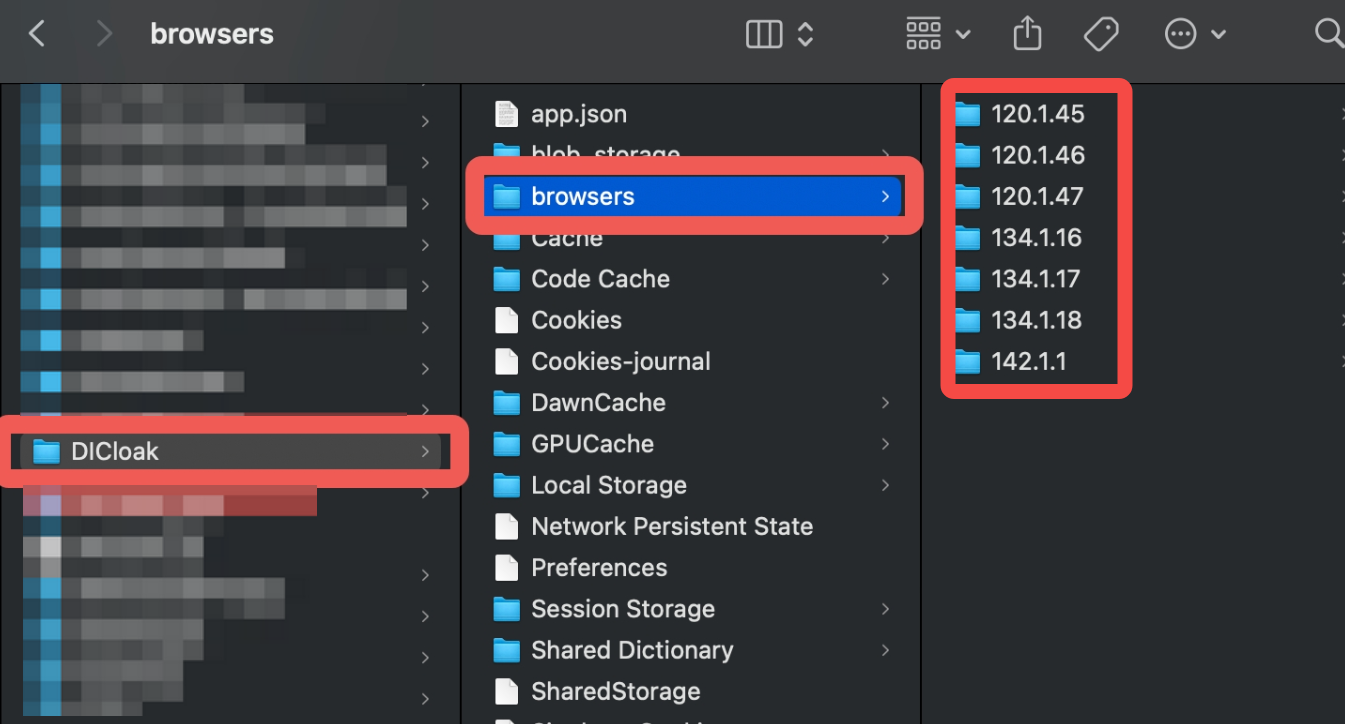Open the Session Storage folder
This screenshot has height=724, width=1345.
[x=622, y=609]
